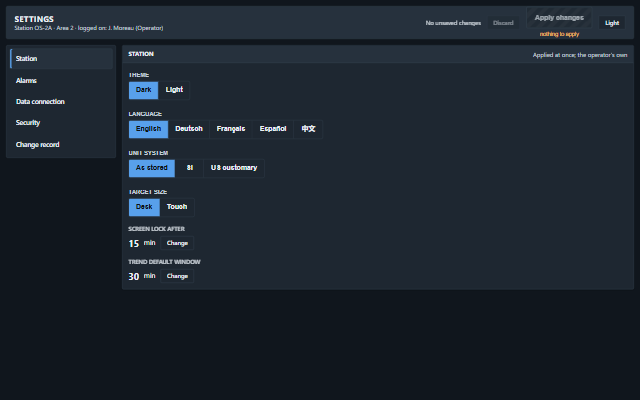Click the TARGET SIZE group label

pyautogui.click(x=148, y=192)
